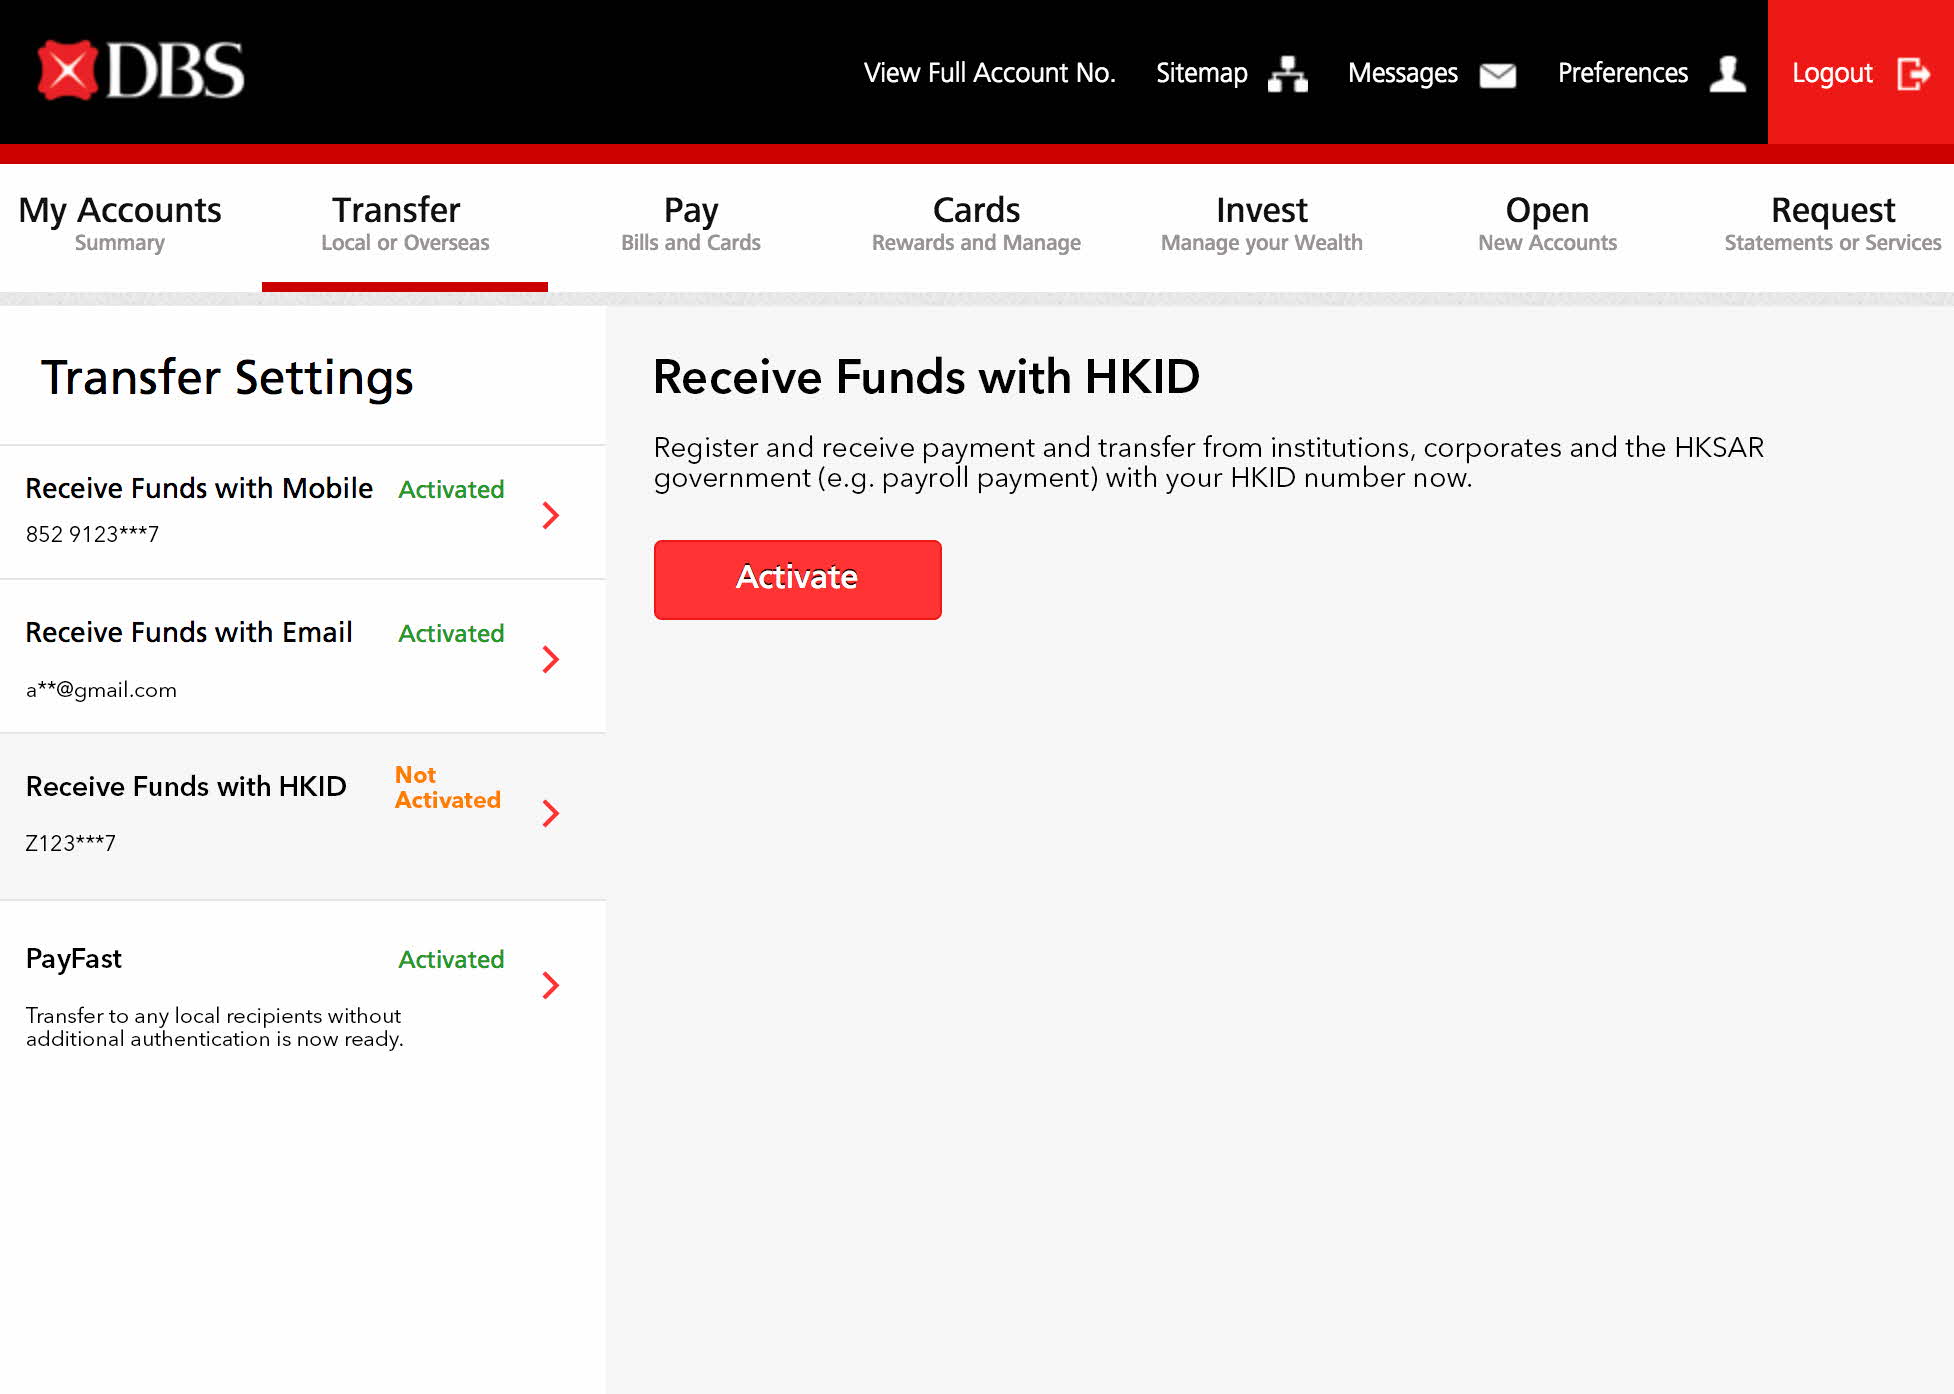This screenshot has width=1954, height=1394.
Task: Click the PayFast Activated status label
Action: tap(451, 959)
